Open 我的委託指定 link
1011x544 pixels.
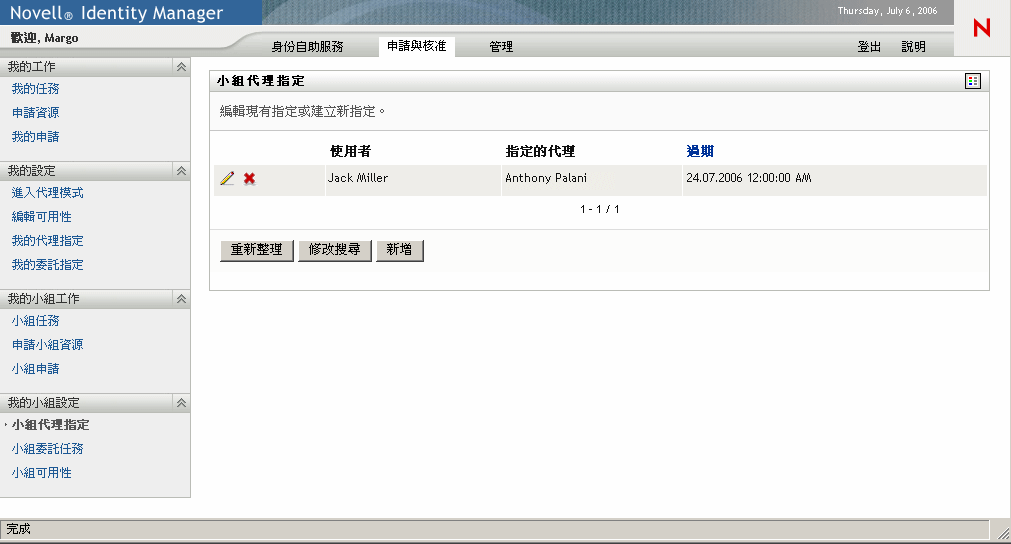point(48,265)
